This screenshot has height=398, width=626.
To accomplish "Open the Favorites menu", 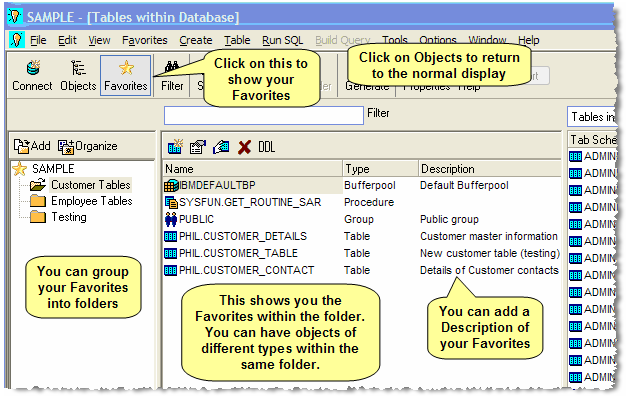I will (145, 40).
